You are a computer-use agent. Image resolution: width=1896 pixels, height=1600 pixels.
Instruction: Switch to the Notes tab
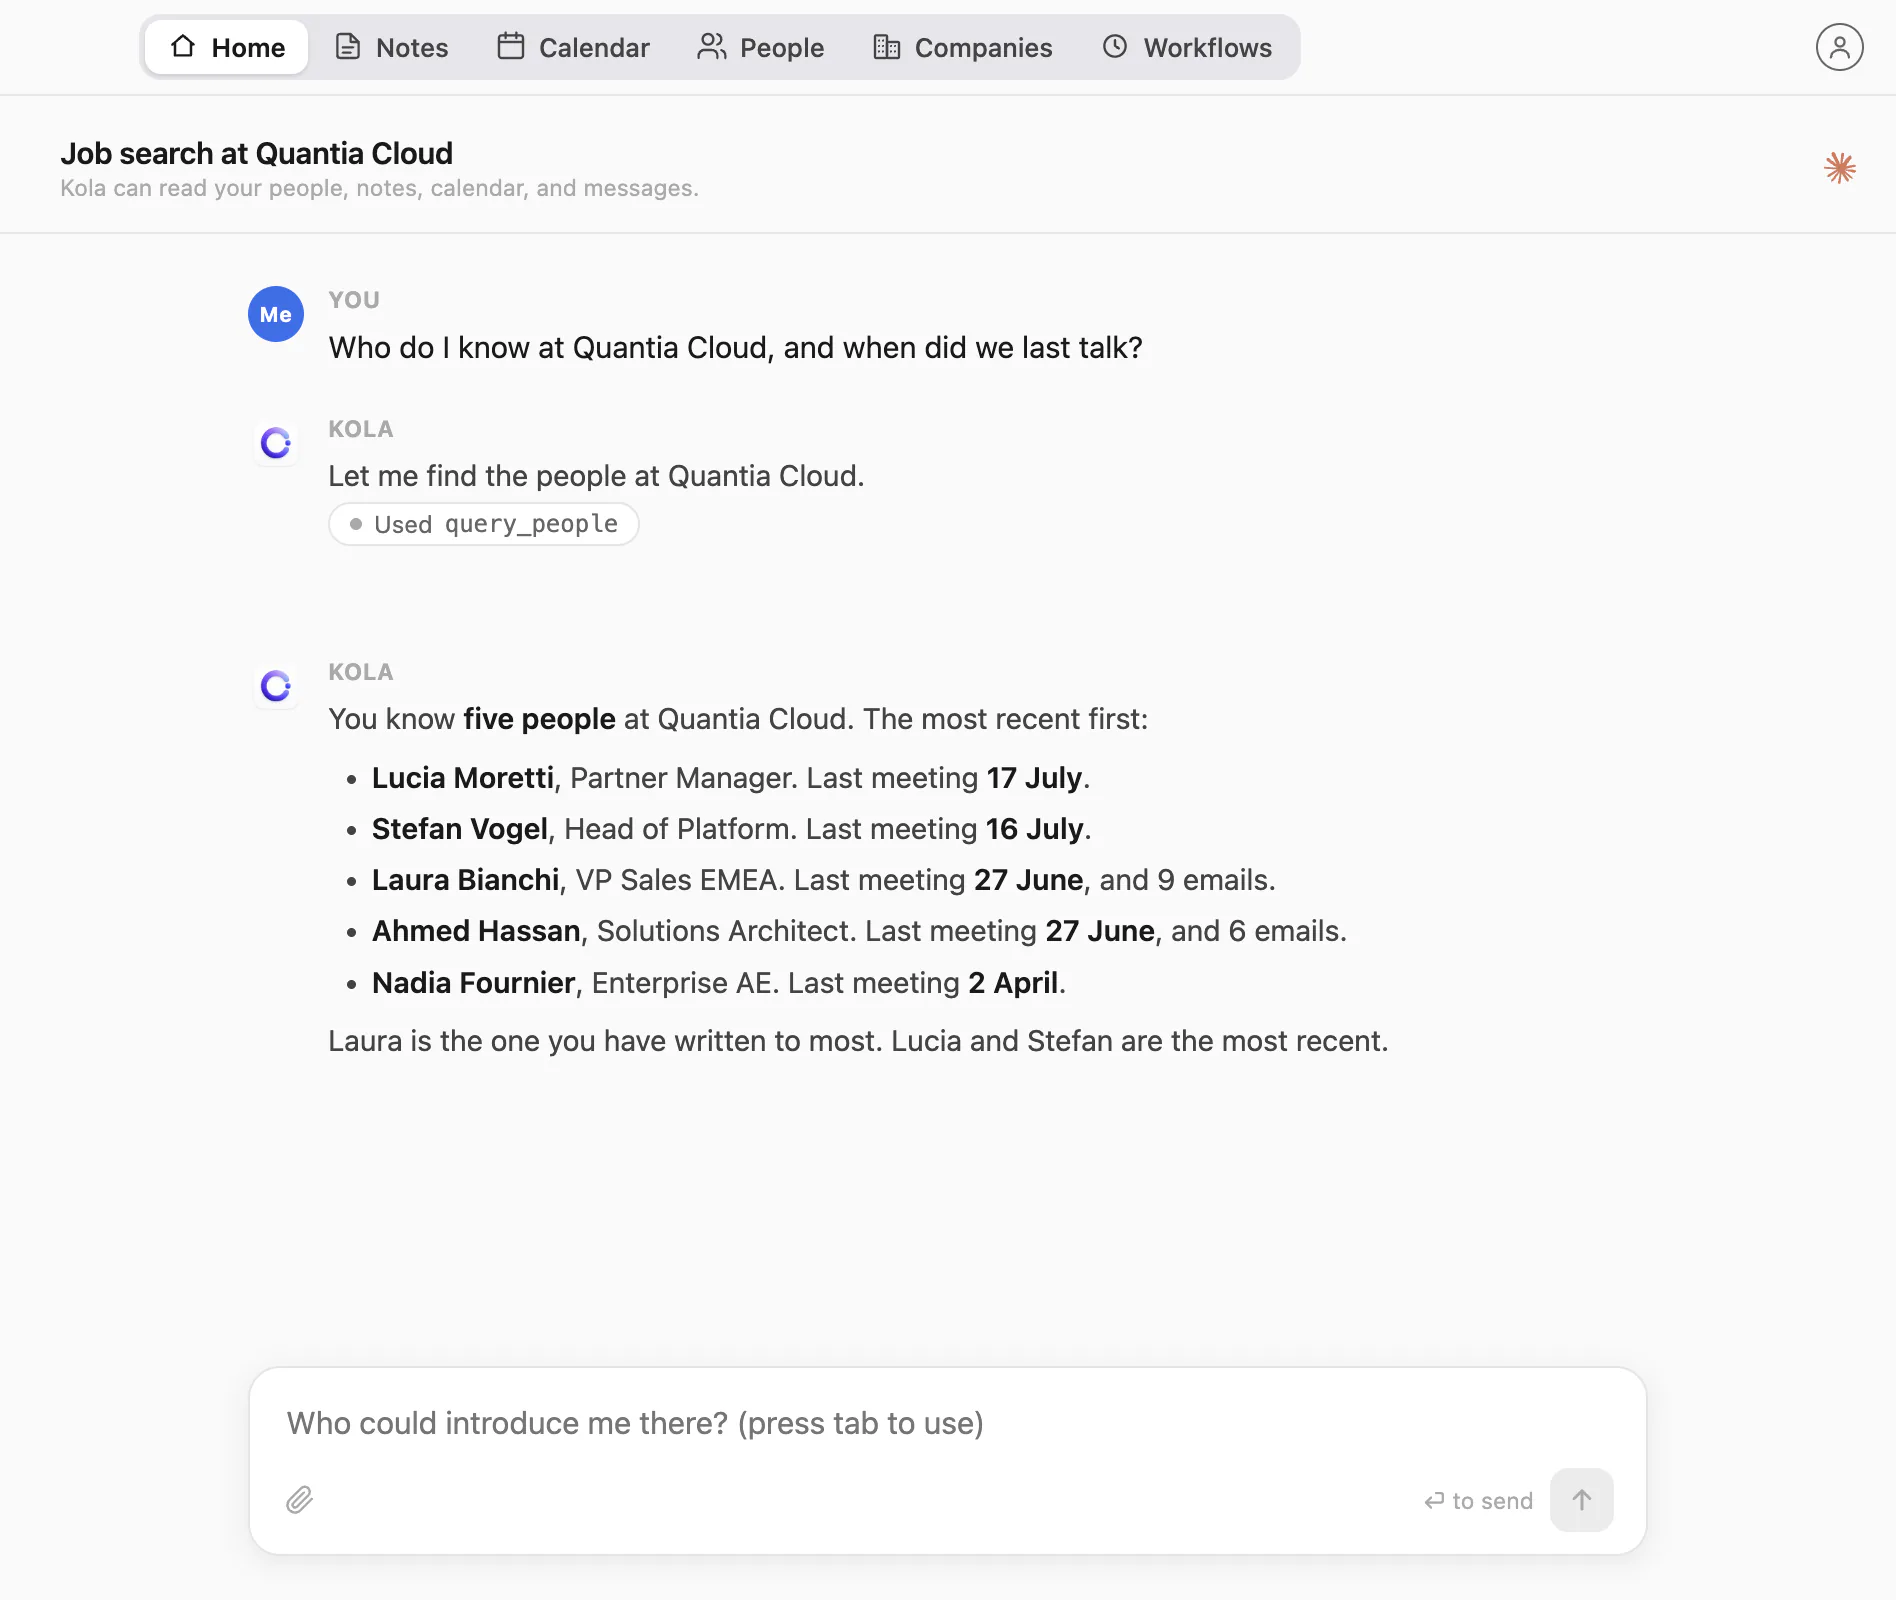click(x=391, y=47)
